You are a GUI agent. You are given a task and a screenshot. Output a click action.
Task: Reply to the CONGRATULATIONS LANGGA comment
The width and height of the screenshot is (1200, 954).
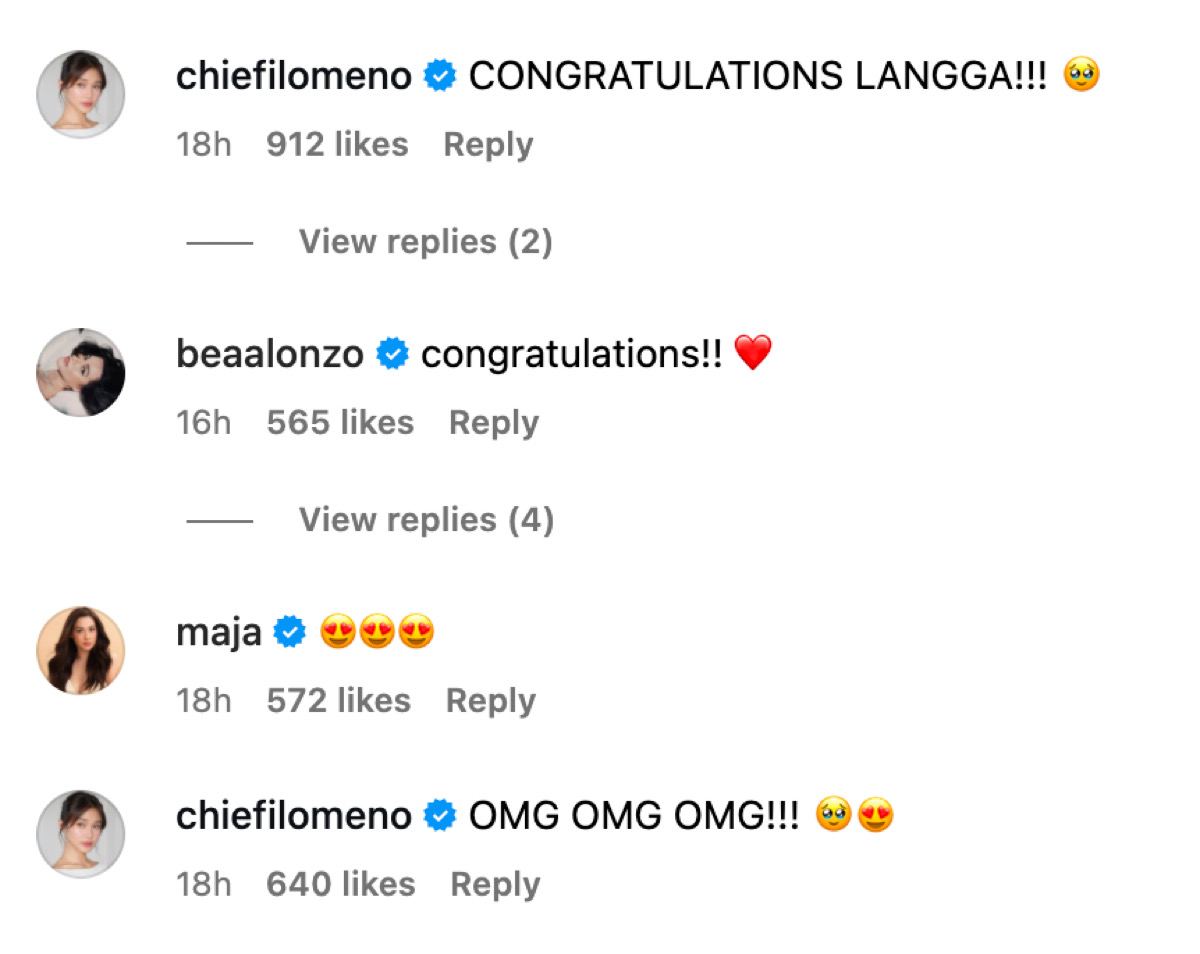488,145
